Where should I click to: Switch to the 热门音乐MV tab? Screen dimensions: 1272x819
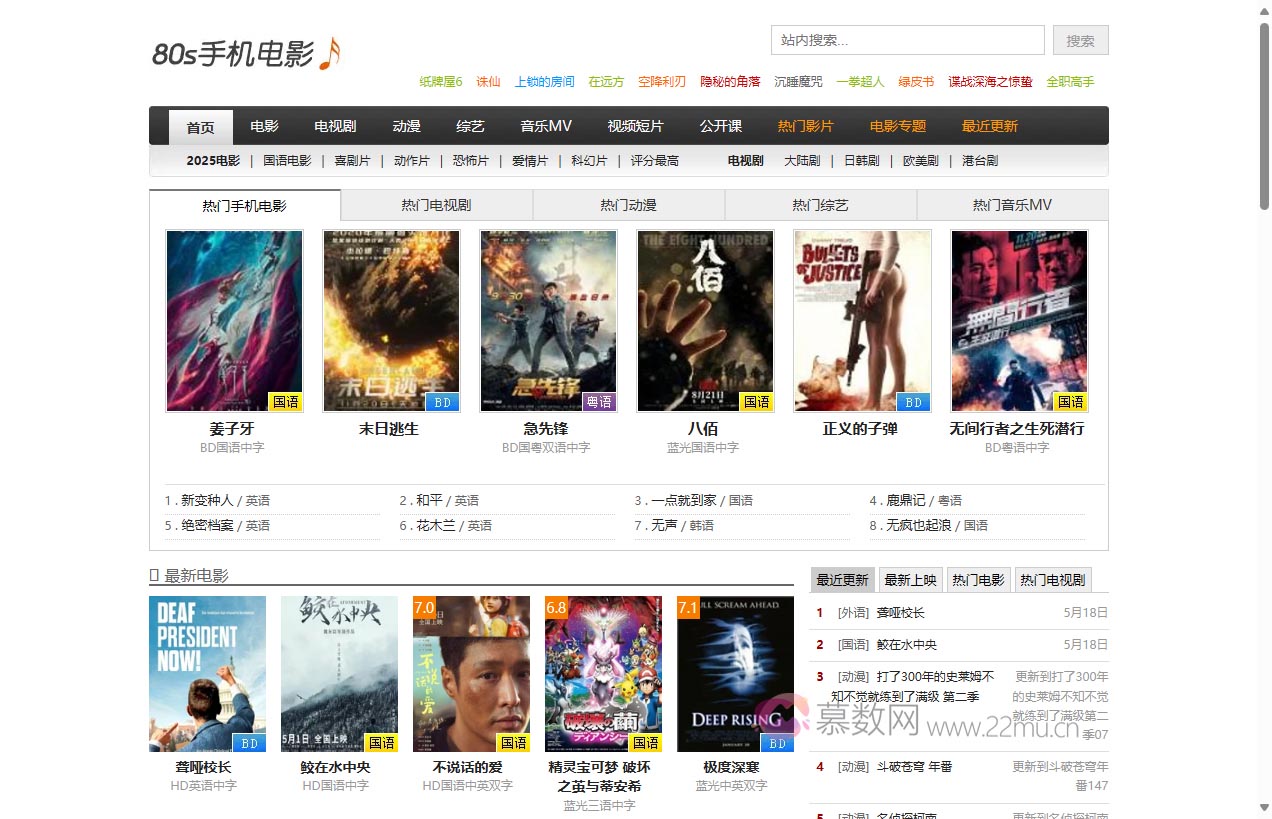pyautogui.click(x=1012, y=205)
